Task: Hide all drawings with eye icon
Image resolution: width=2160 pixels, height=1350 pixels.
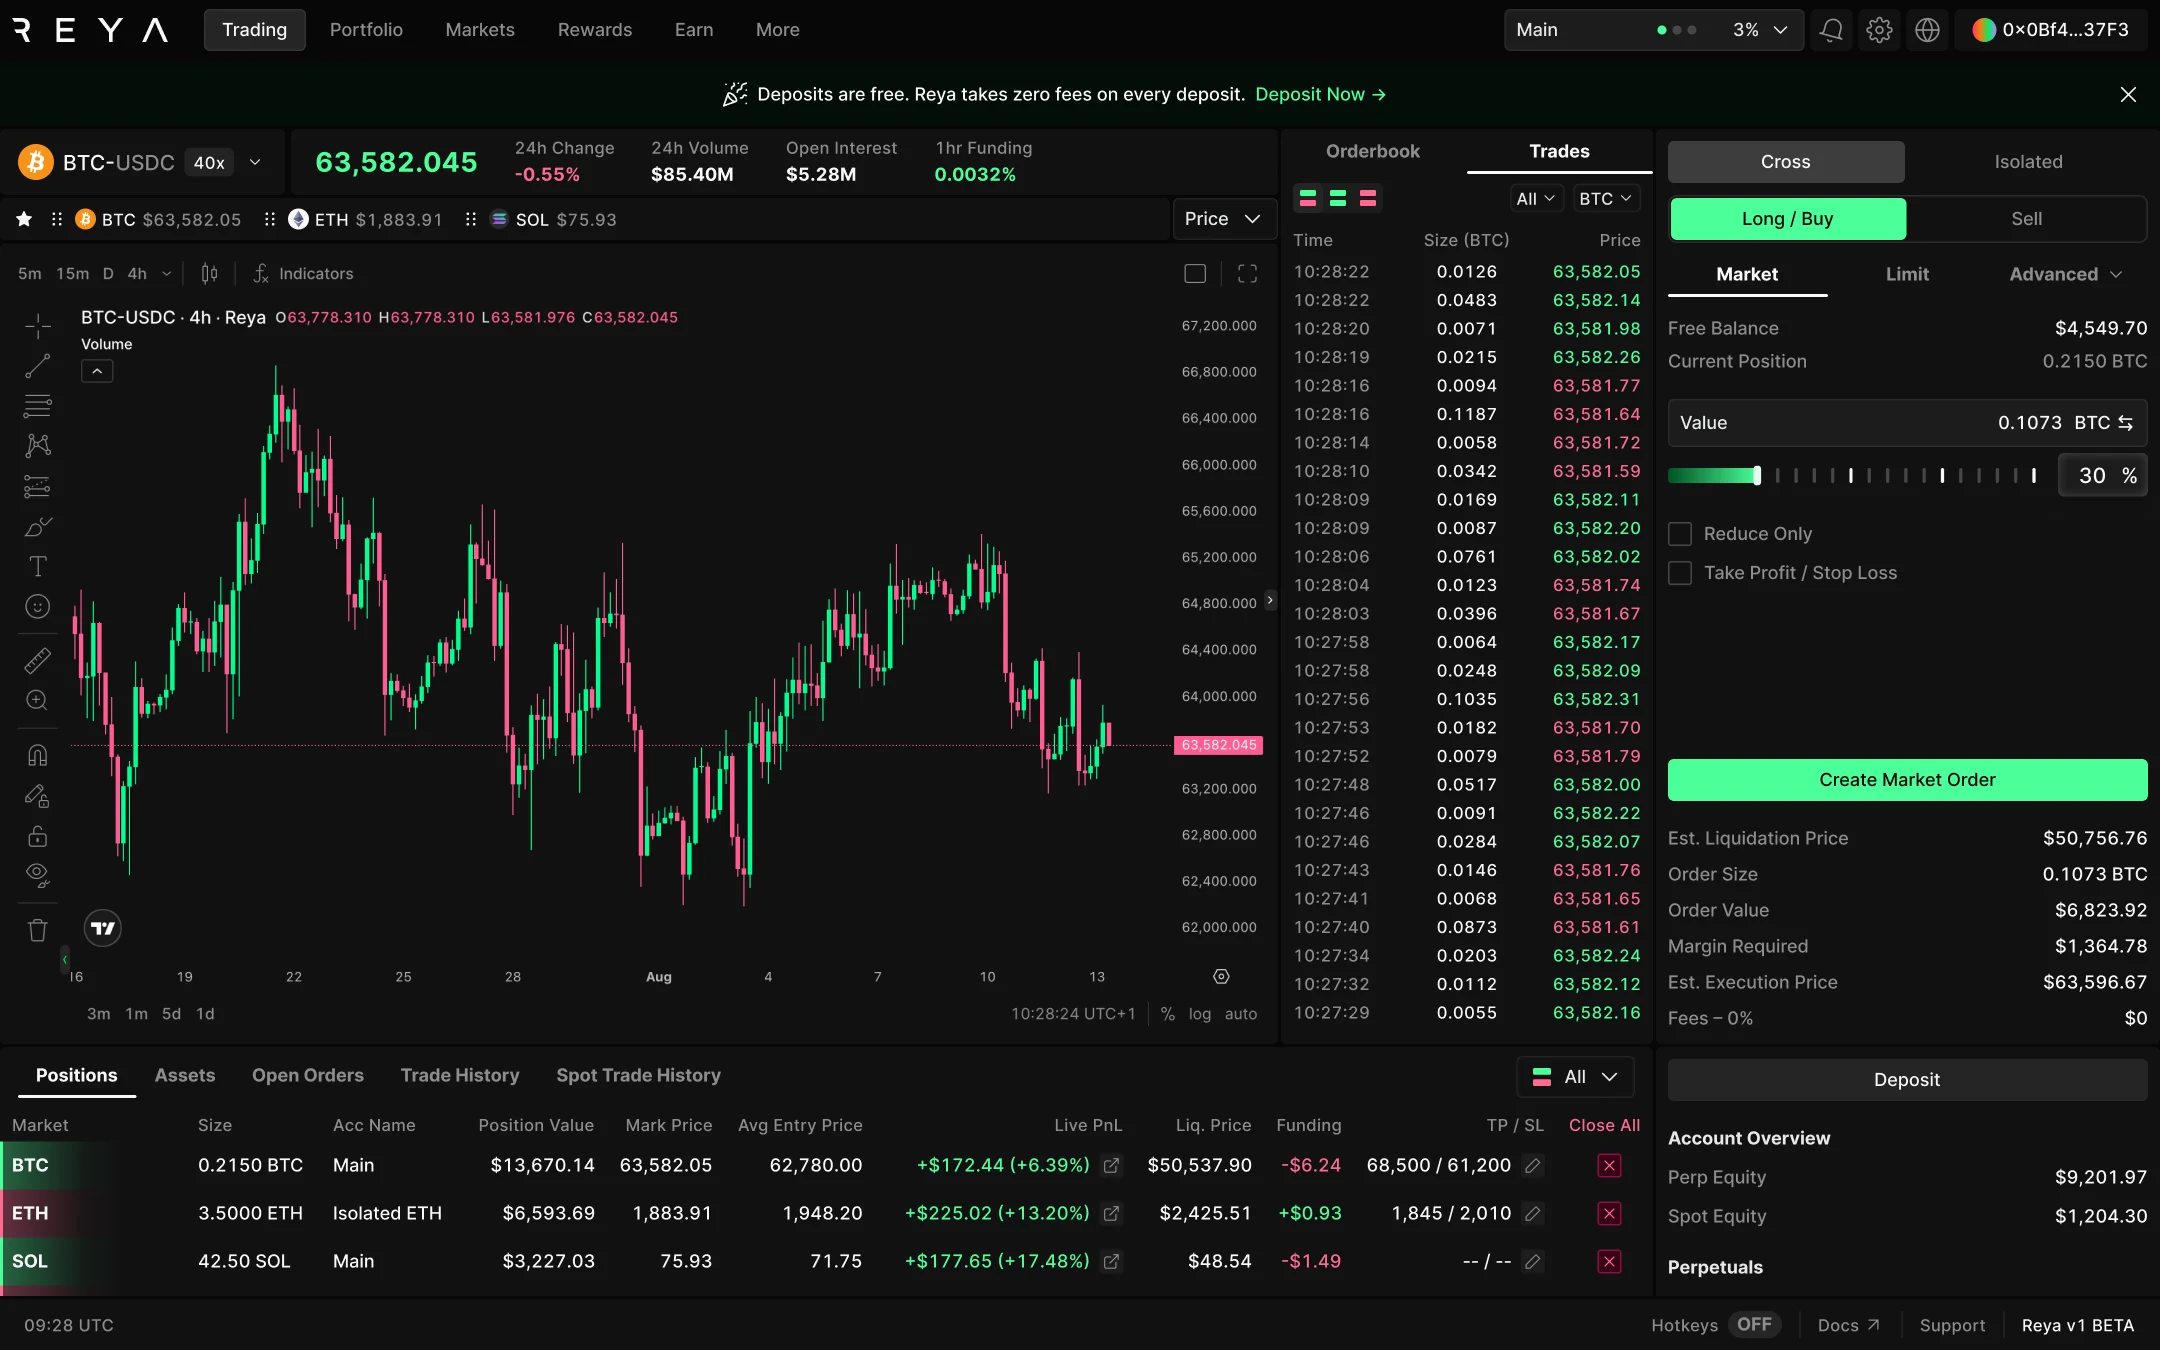Action: pyautogui.click(x=37, y=876)
